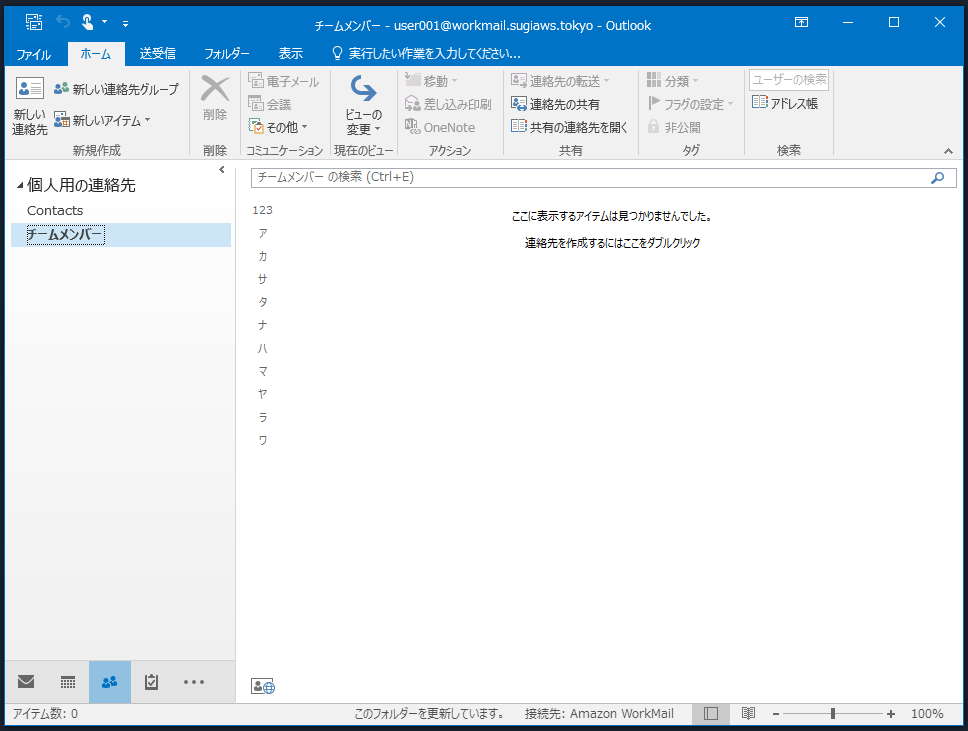Viewport: 968px width, 731px height.
Task: Create a new contact with 新しい連絡先
Action: click(30, 106)
